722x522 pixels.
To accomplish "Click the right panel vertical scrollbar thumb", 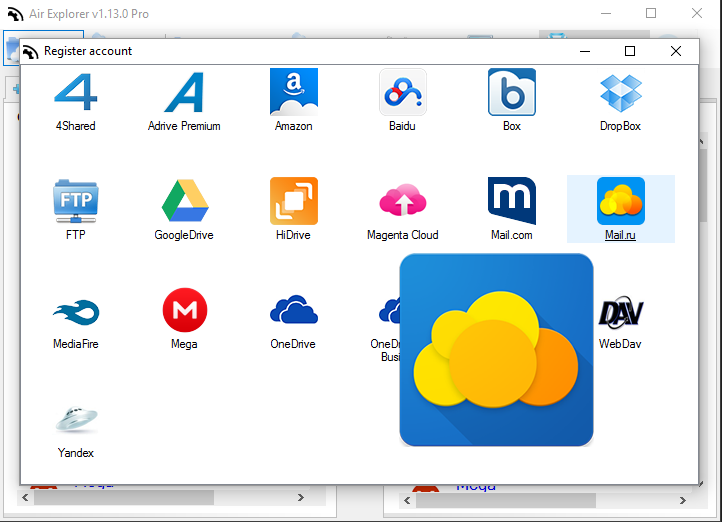I will pos(703,184).
